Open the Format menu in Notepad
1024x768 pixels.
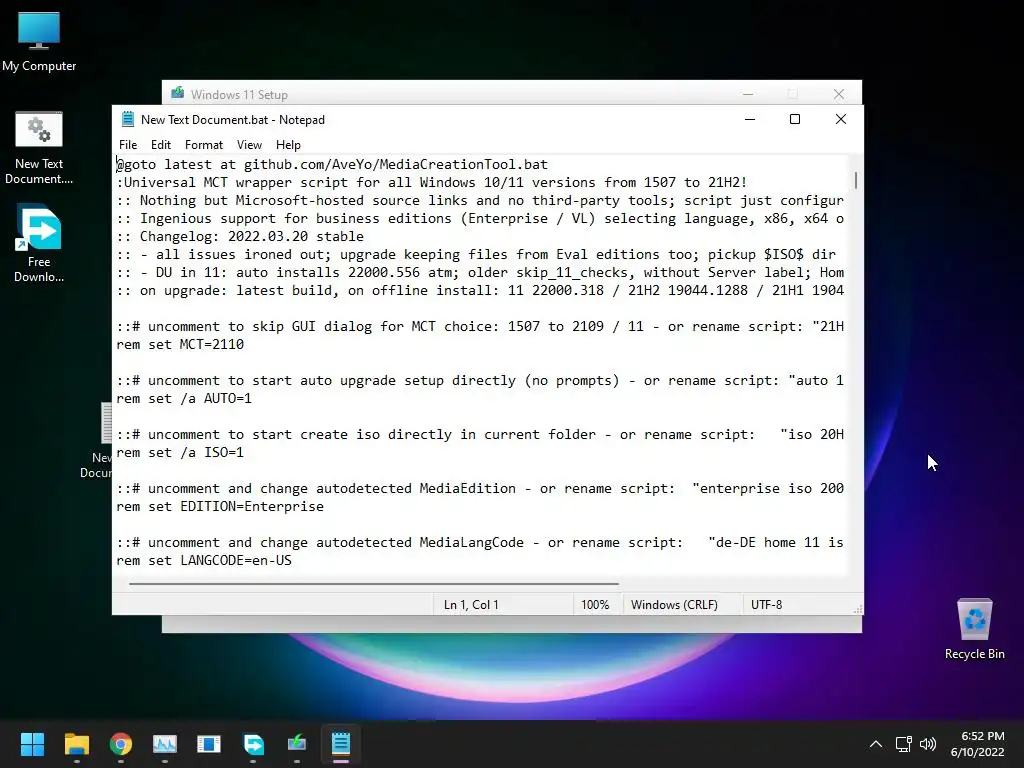tap(204, 145)
